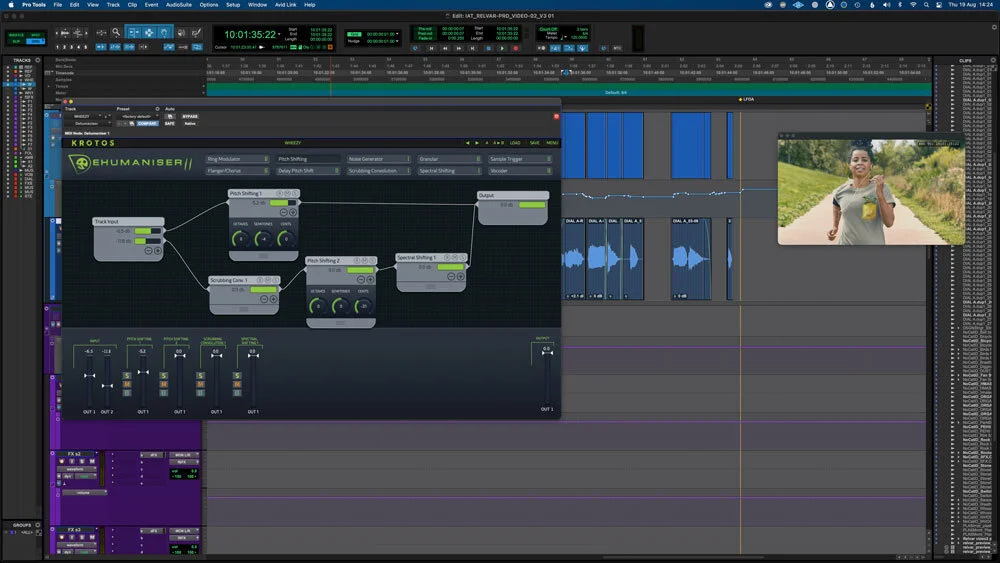Add a Sample Trigger module

tap(520, 159)
